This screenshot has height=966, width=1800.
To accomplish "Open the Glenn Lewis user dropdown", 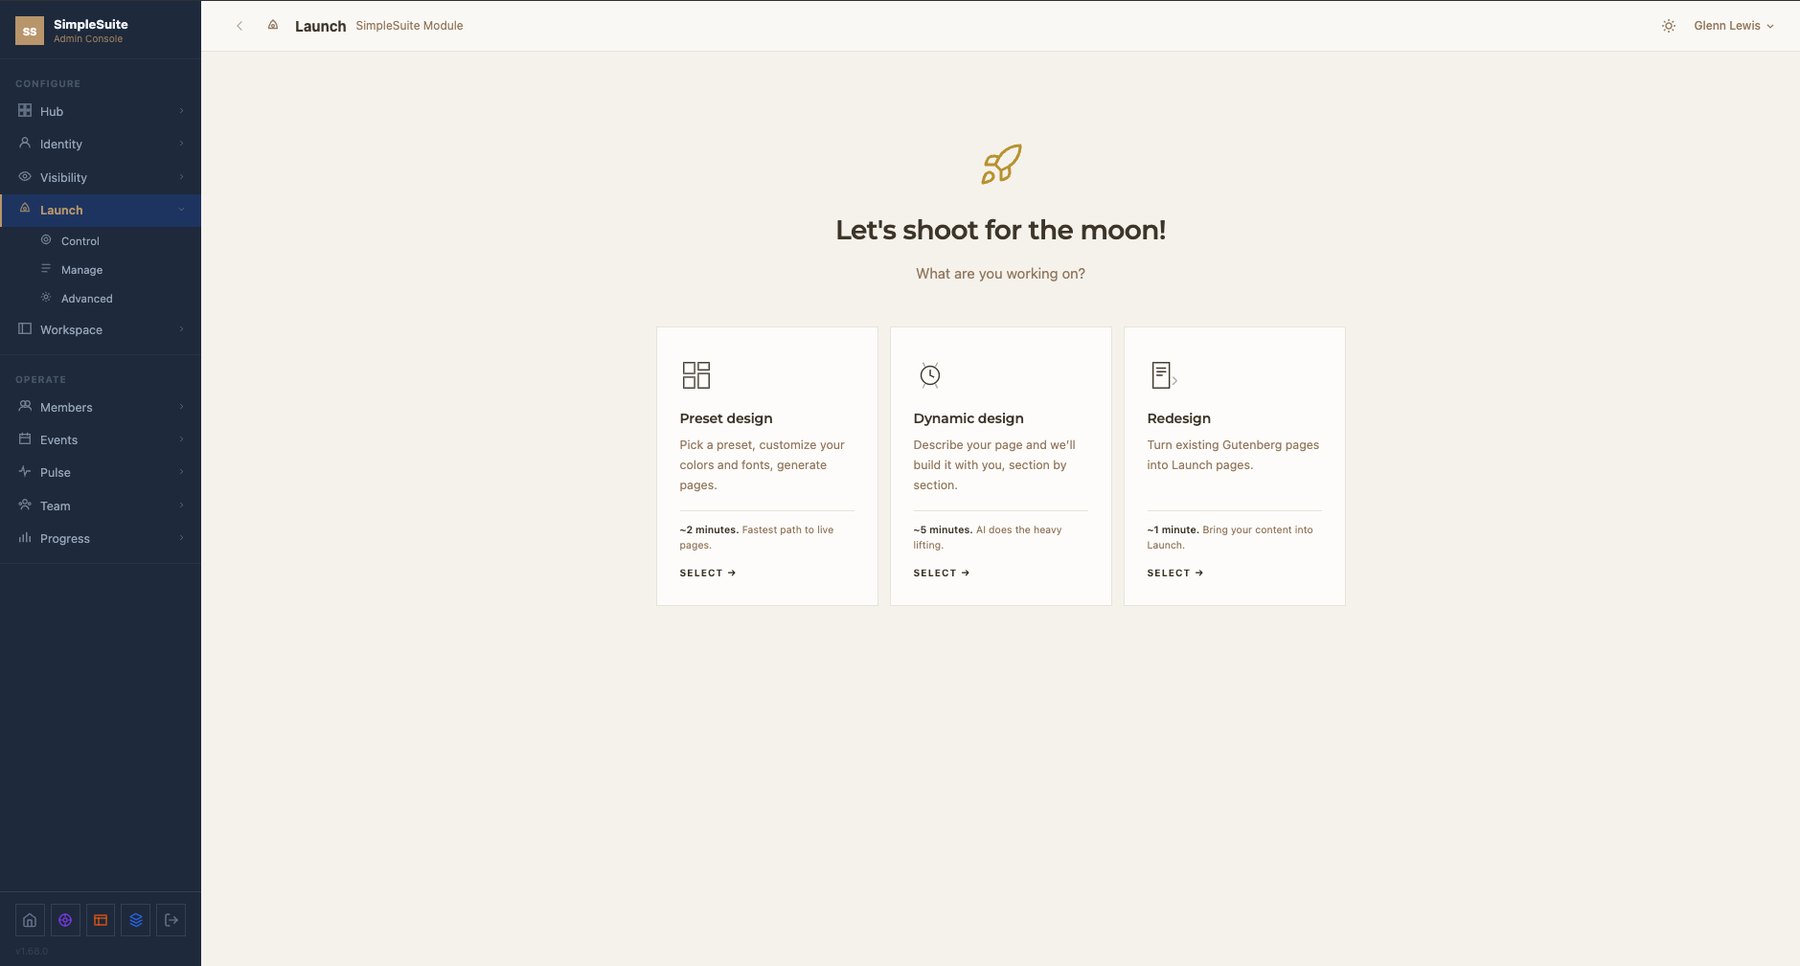I will coord(1734,26).
